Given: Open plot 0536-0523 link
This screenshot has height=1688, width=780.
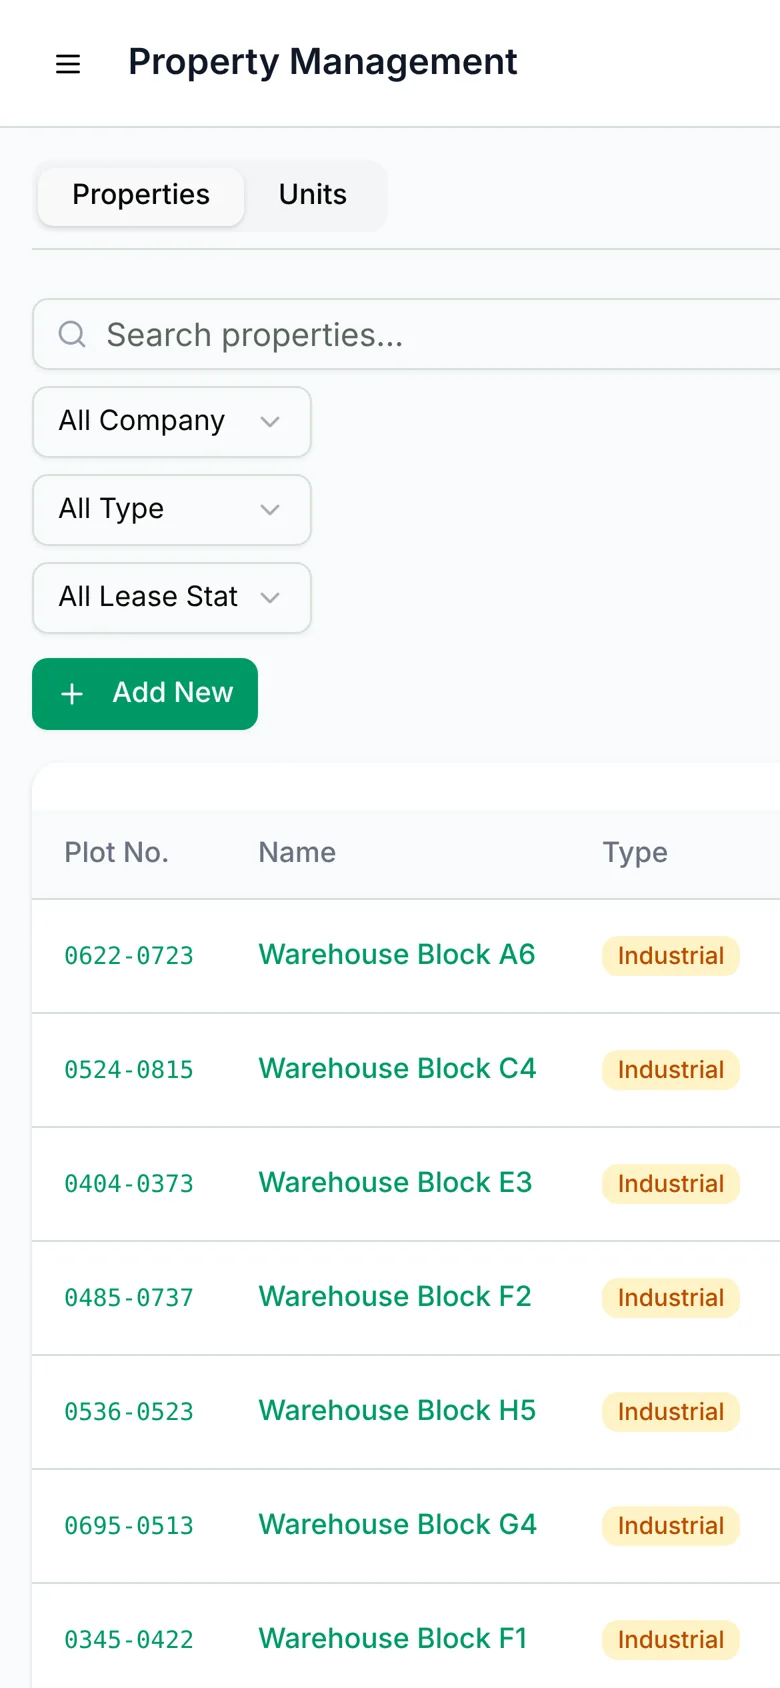Looking at the screenshot, I should (129, 1412).
